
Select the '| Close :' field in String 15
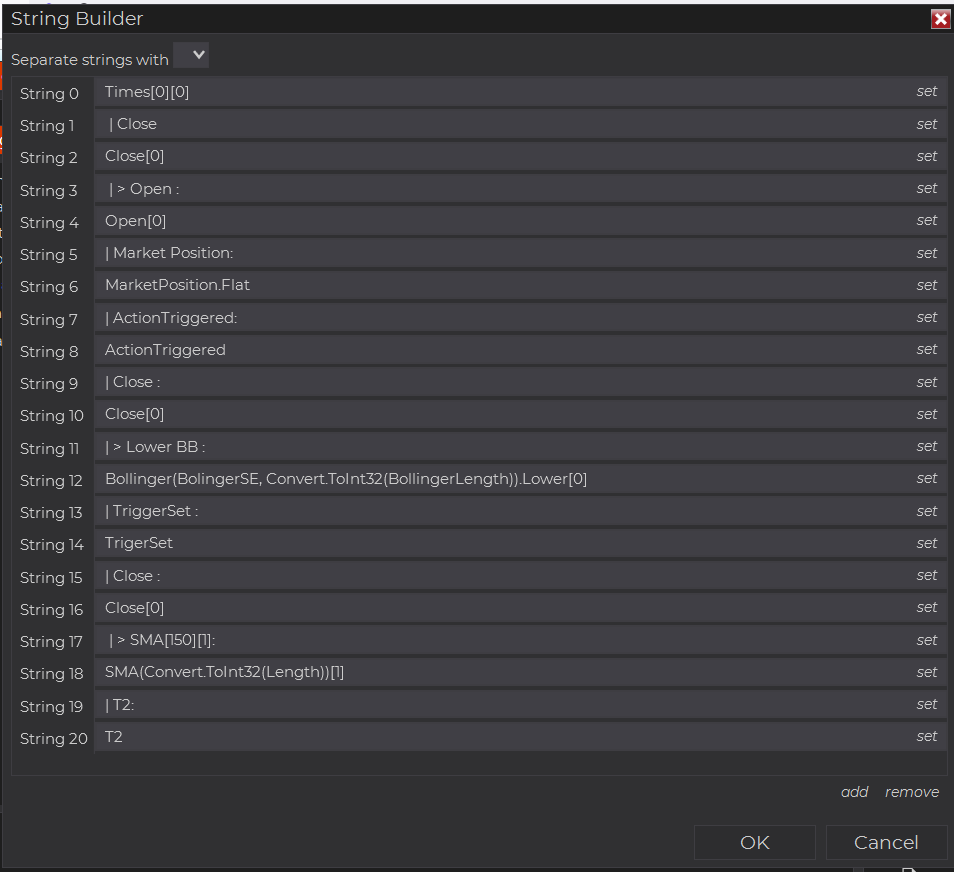[x=520, y=576]
